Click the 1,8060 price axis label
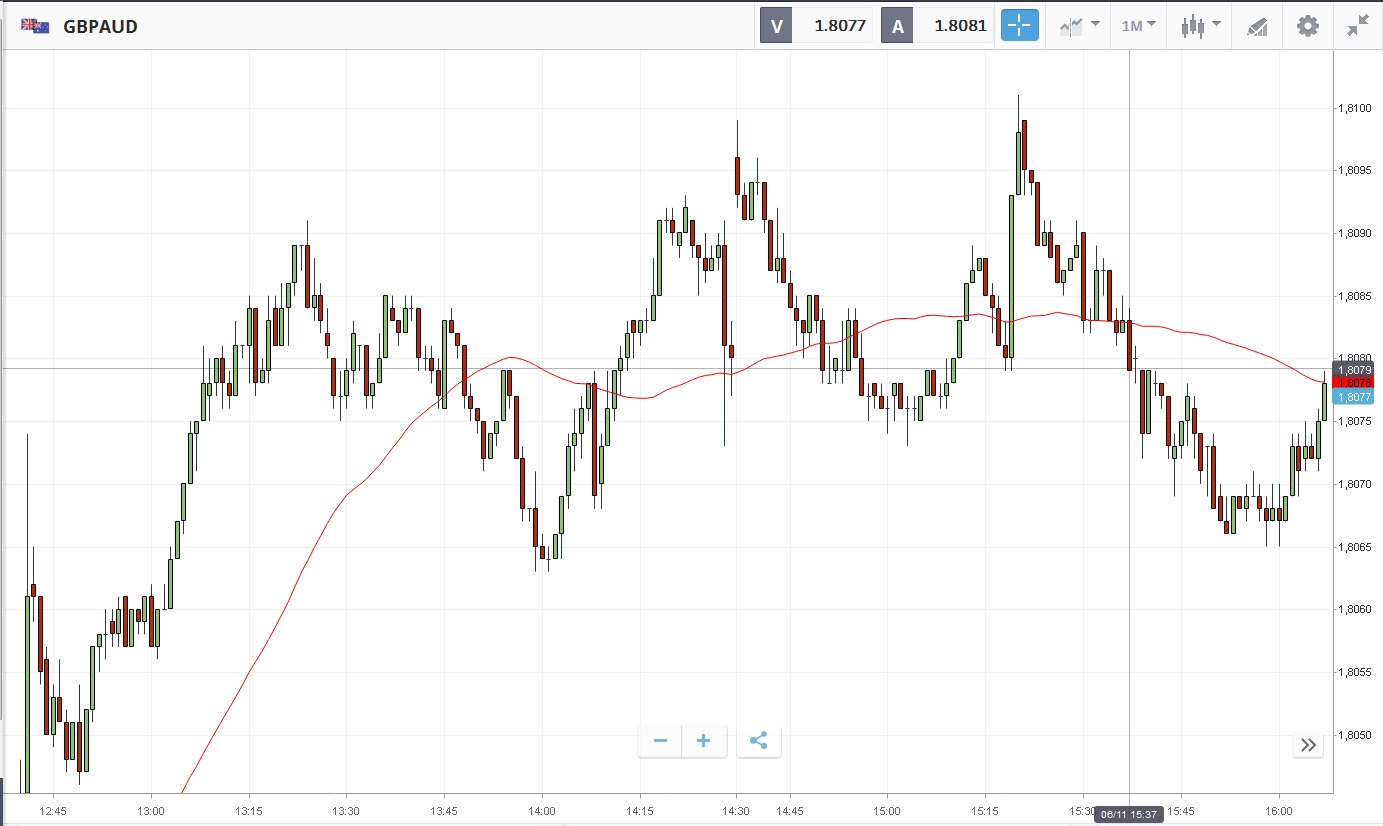This screenshot has height=826, width=1383. (x=1355, y=609)
